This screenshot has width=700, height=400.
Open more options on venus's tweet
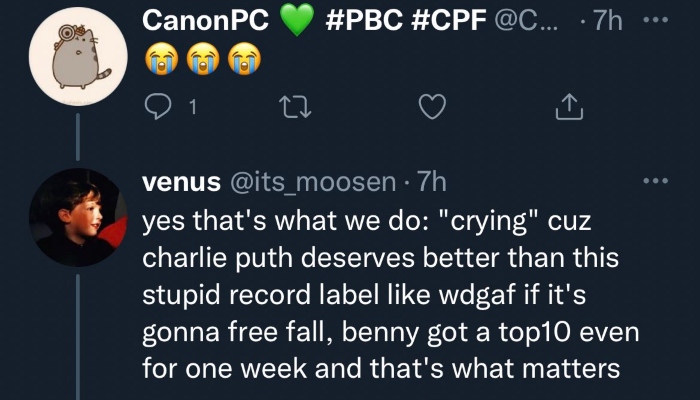656,182
